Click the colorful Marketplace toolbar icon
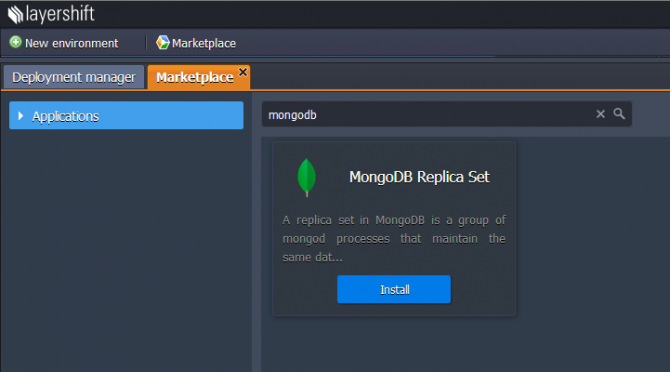The image size is (670, 372). coord(162,42)
